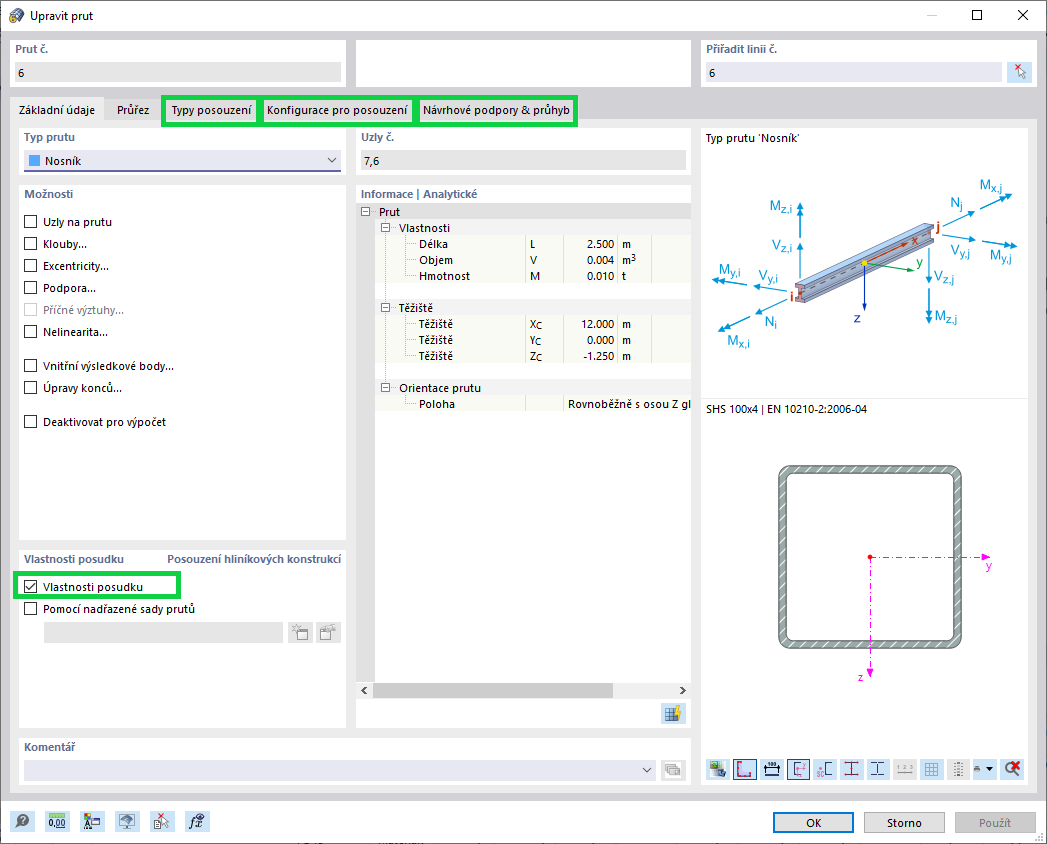This screenshot has height=844, width=1047.
Task: Open the comment library icon beside Komentář
Action: coord(673,770)
